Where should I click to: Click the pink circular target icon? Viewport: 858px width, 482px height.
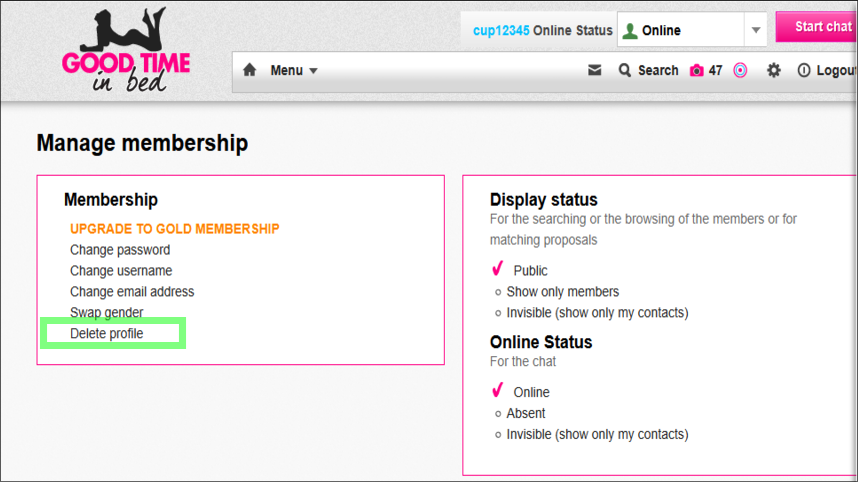(740, 71)
